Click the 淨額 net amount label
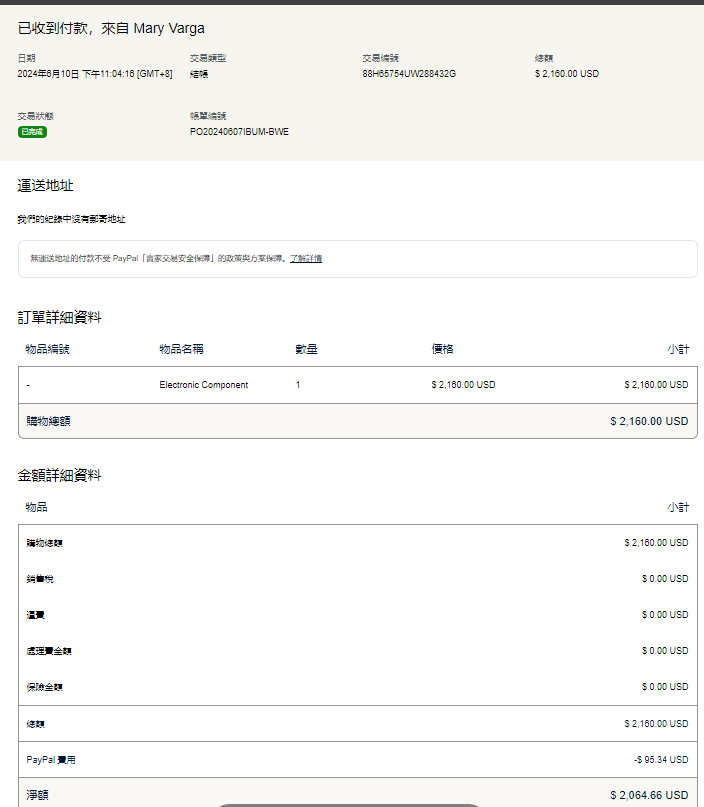This screenshot has width=704, height=807. click(37, 795)
